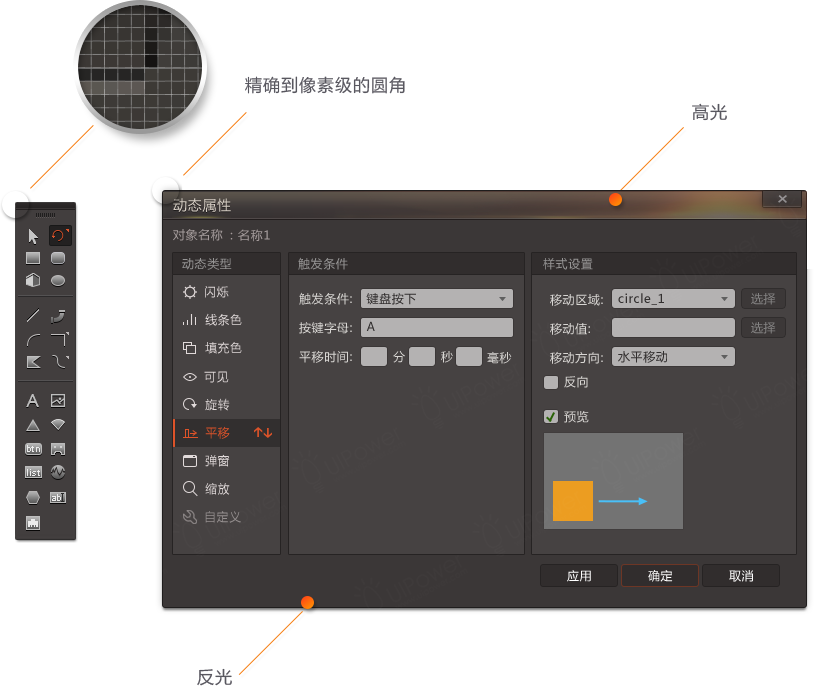The image size is (814, 686).
Task: Select the polygon flag shape tool
Action: click(x=33, y=362)
